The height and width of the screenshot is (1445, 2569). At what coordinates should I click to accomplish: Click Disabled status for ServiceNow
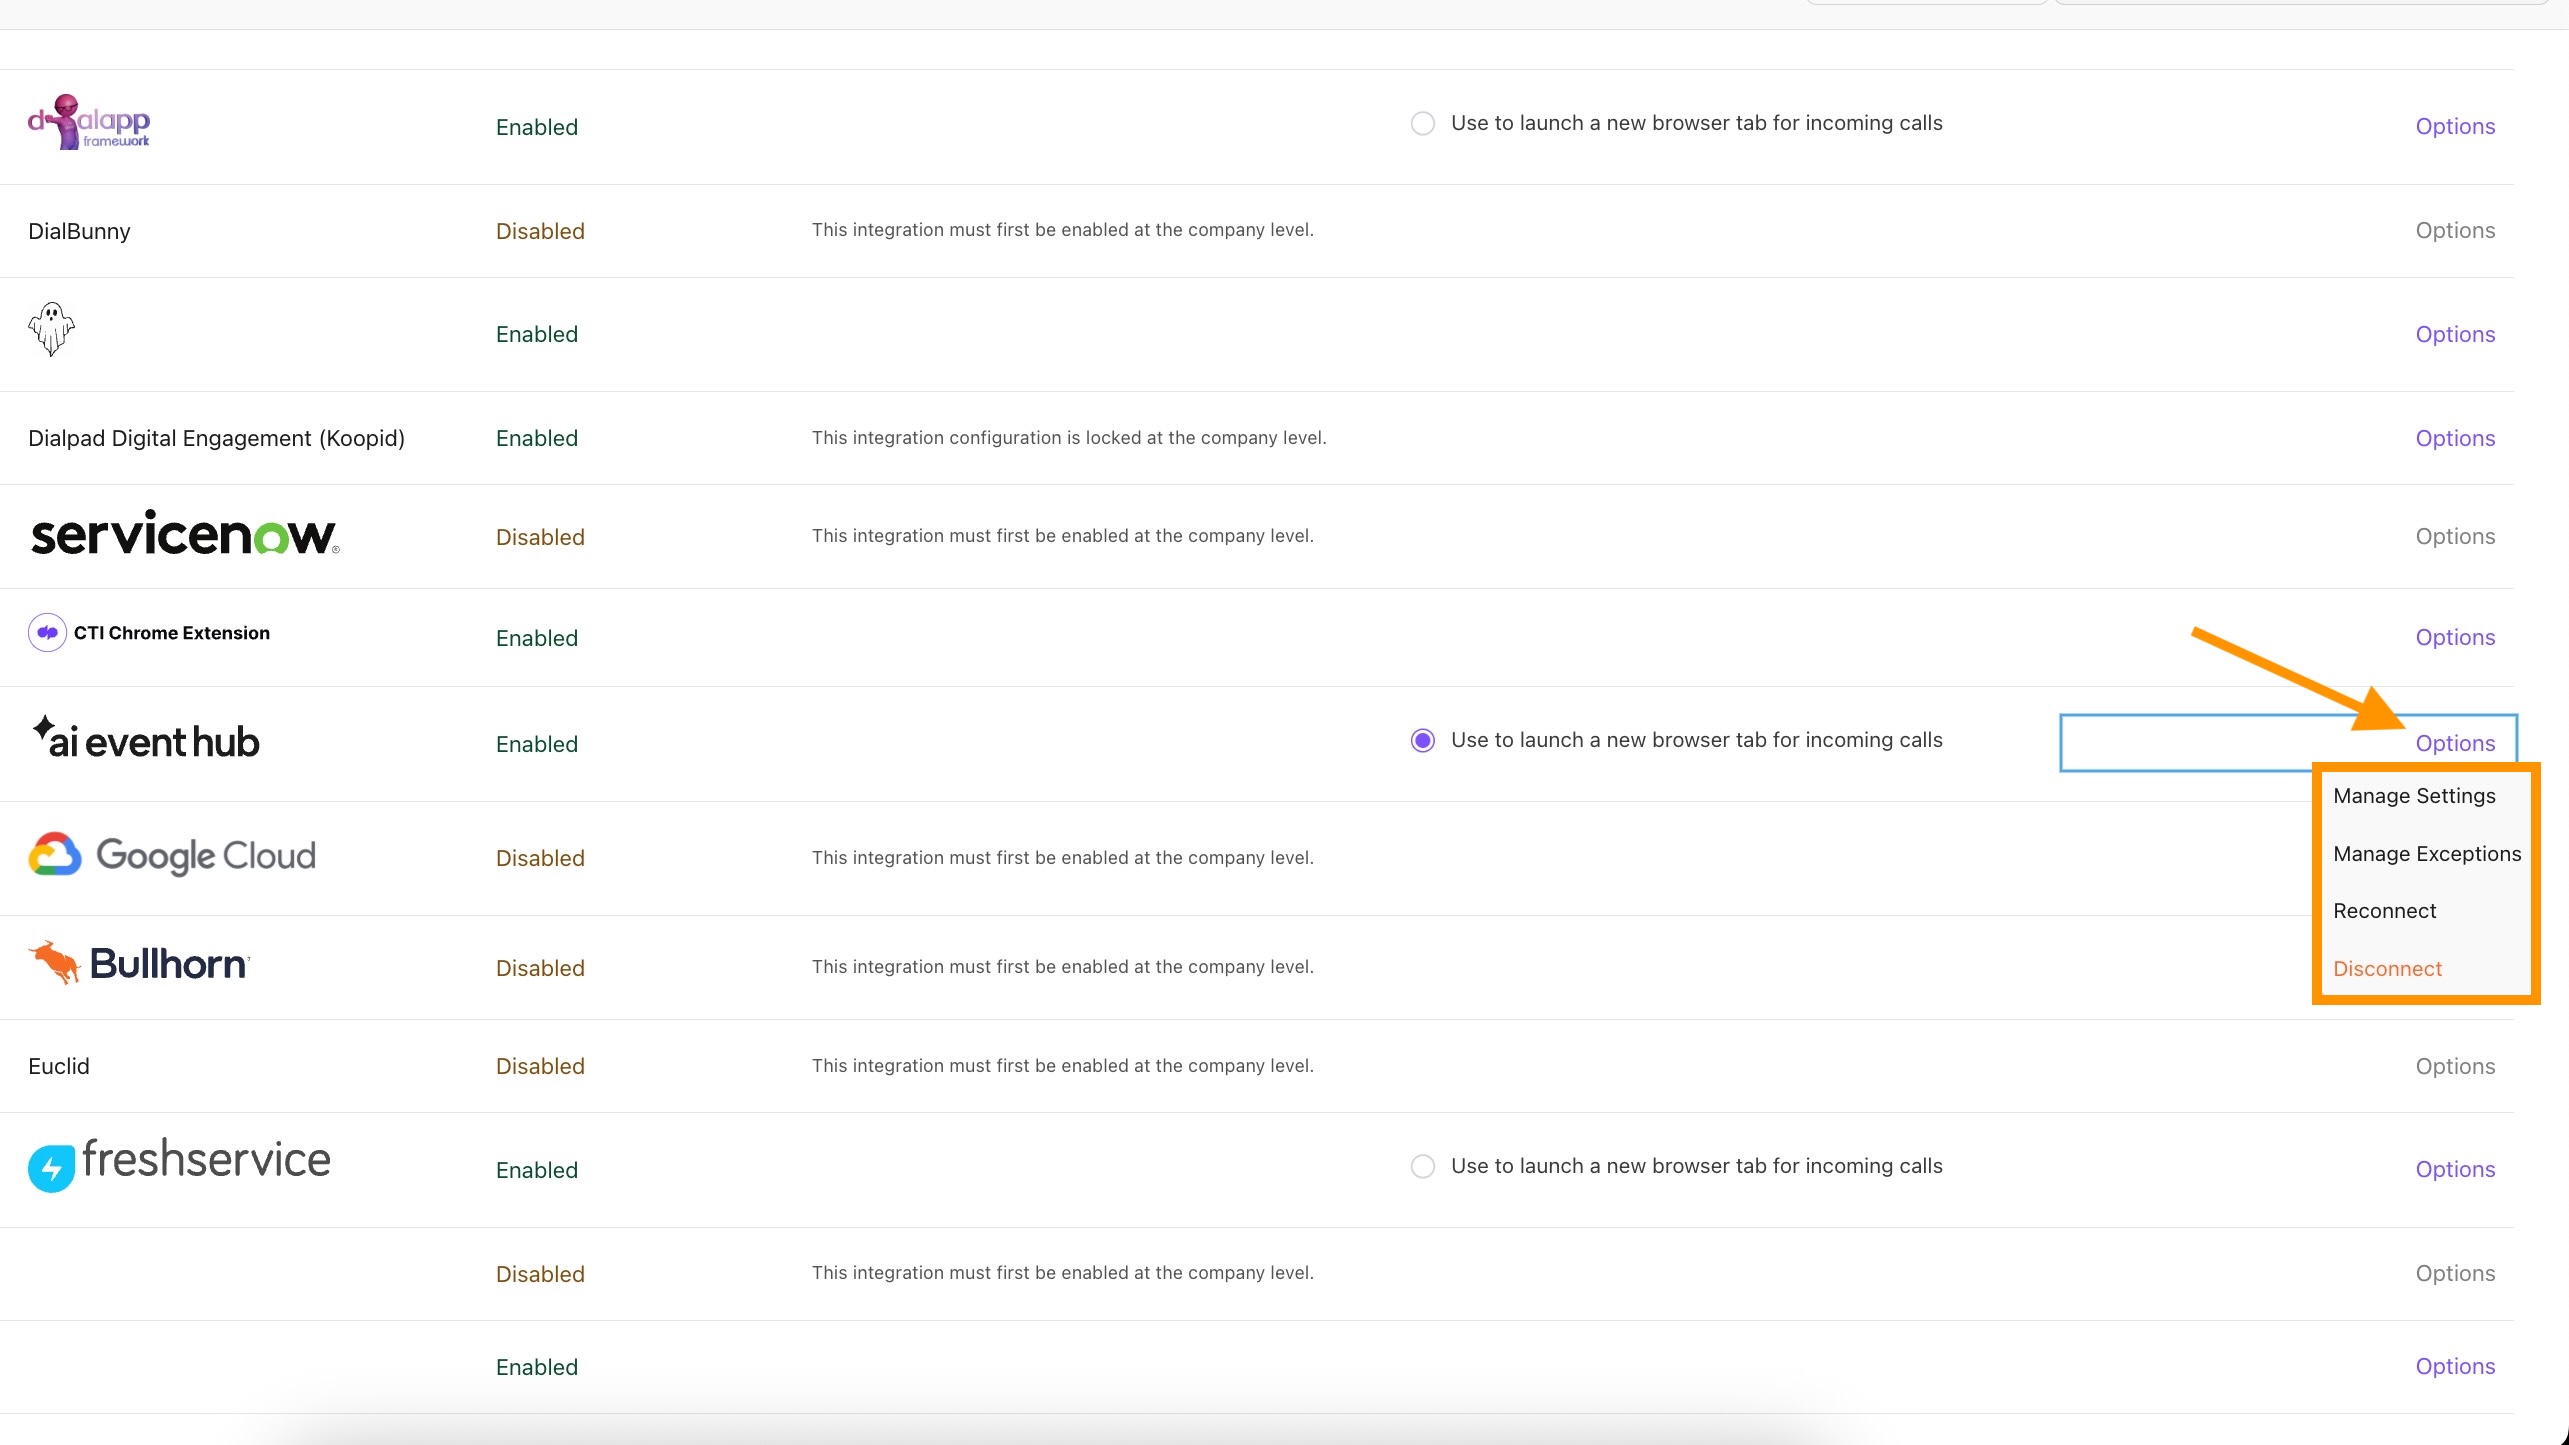click(x=540, y=537)
